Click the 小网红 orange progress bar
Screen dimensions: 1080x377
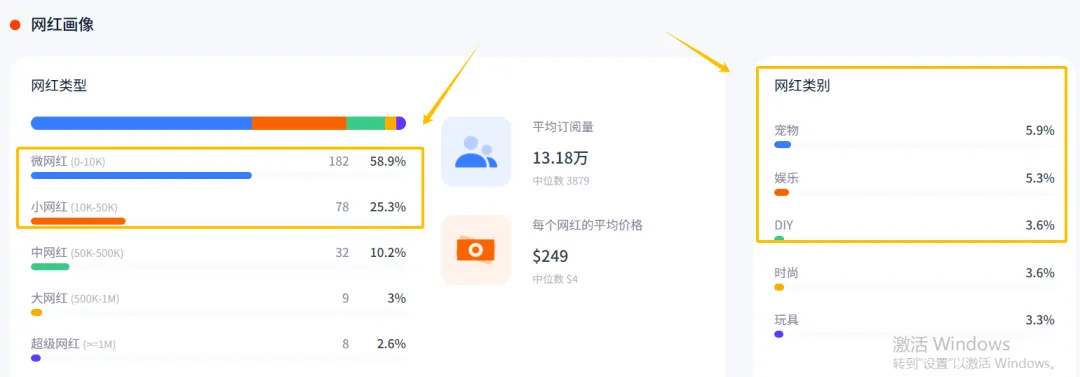[78, 221]
